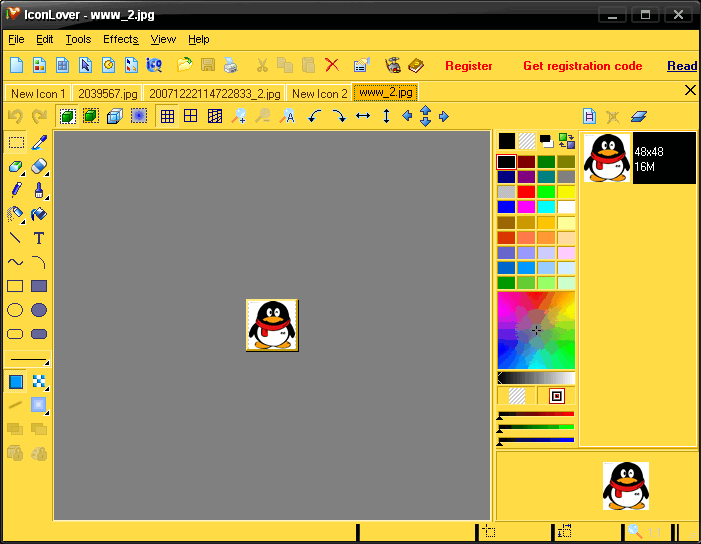Toggle the second green cube mode
Viewport: 701px width, 544px height.
(91, 116)
